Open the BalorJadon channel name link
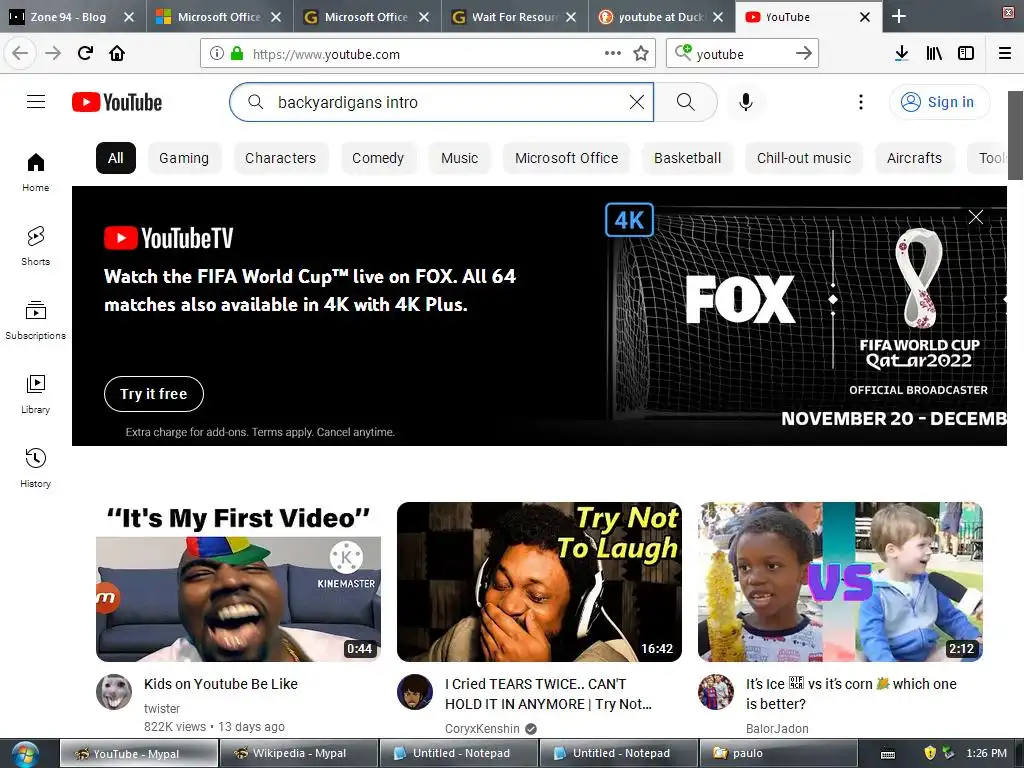This screenshot has height=768, width=1024. (777, 728)
